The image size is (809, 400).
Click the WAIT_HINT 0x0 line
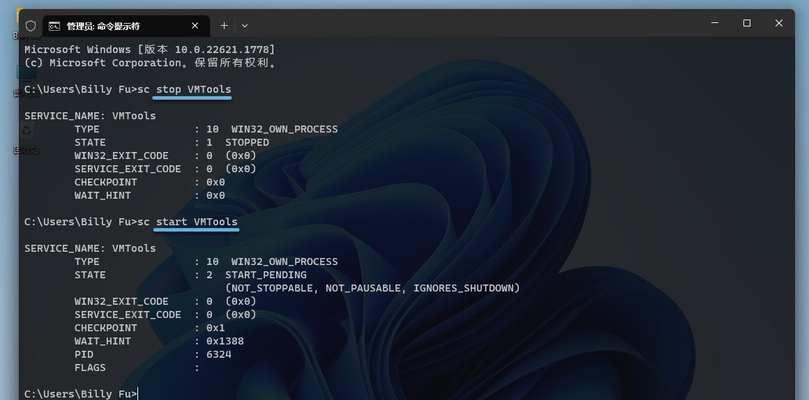150,196
